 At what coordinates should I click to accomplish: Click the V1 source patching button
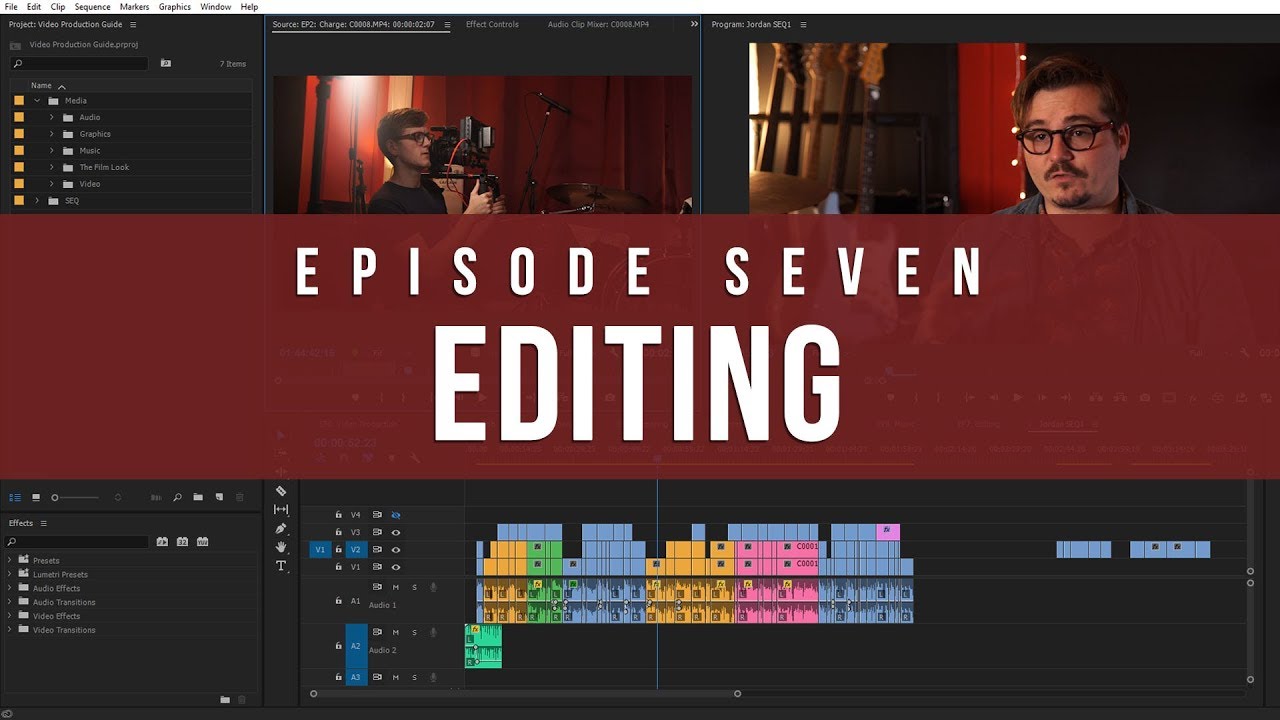(320, 550)
